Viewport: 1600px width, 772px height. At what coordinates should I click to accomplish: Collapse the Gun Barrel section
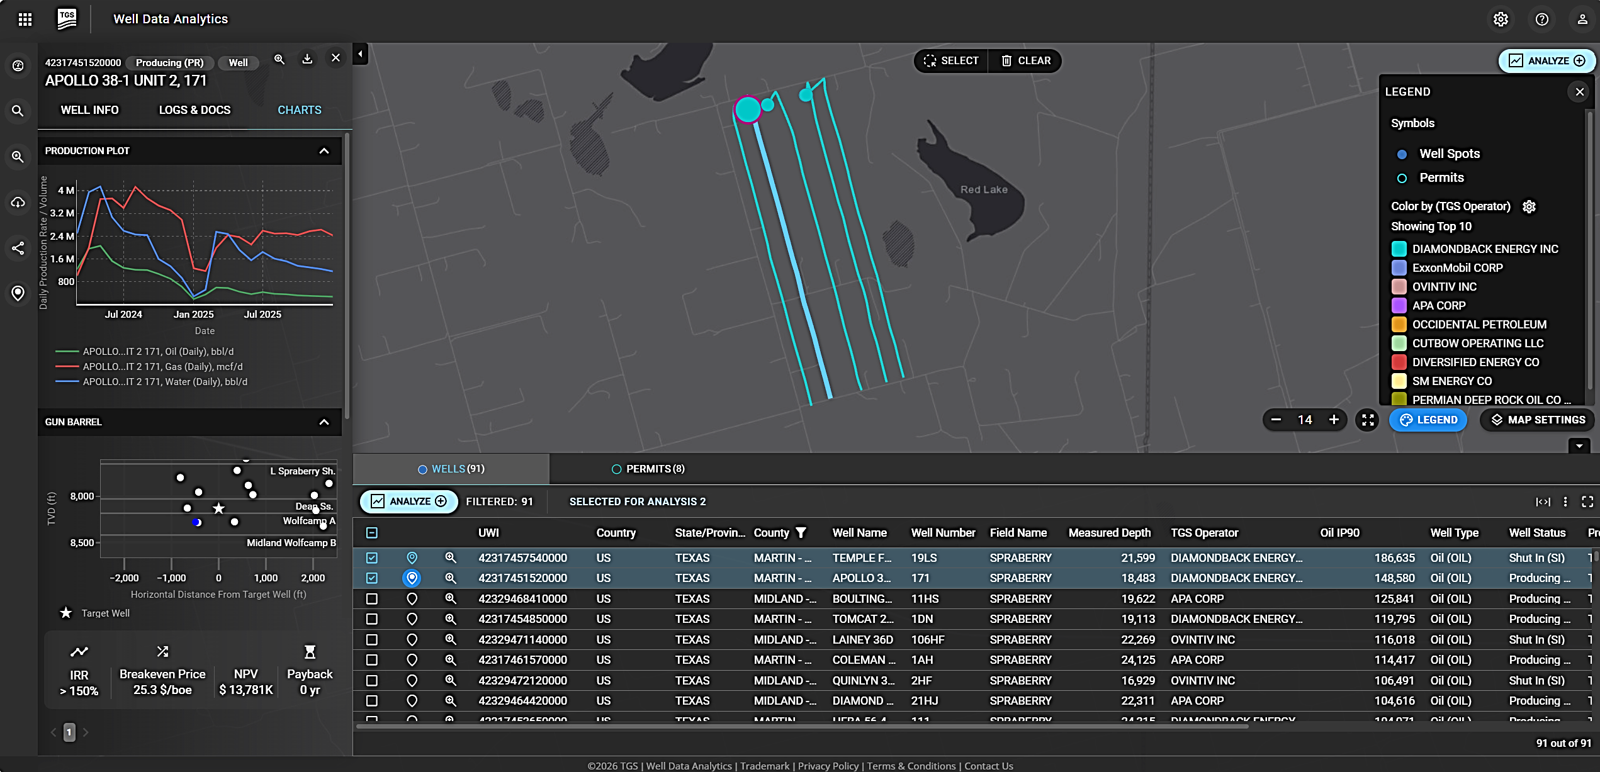[324, 422]
